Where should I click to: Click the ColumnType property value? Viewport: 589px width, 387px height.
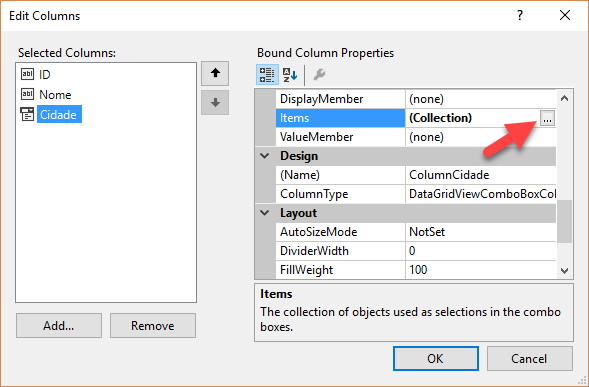[481, 194]
